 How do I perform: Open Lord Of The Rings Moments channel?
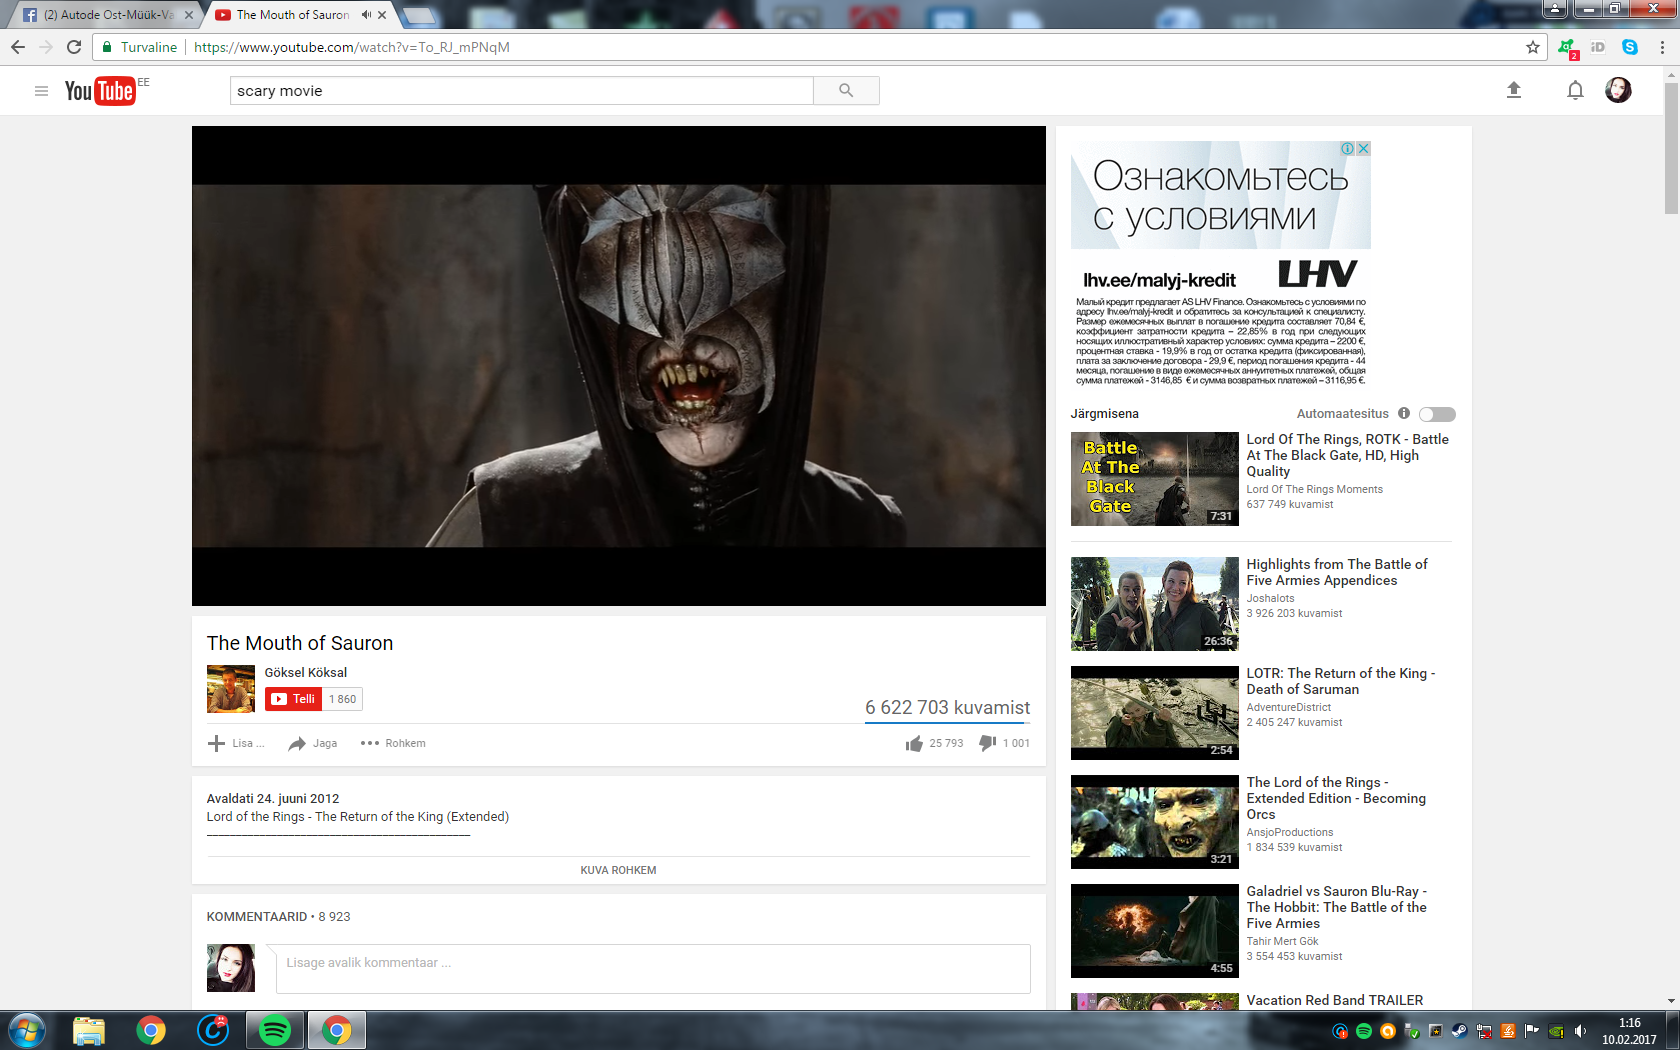(1314, 489)
